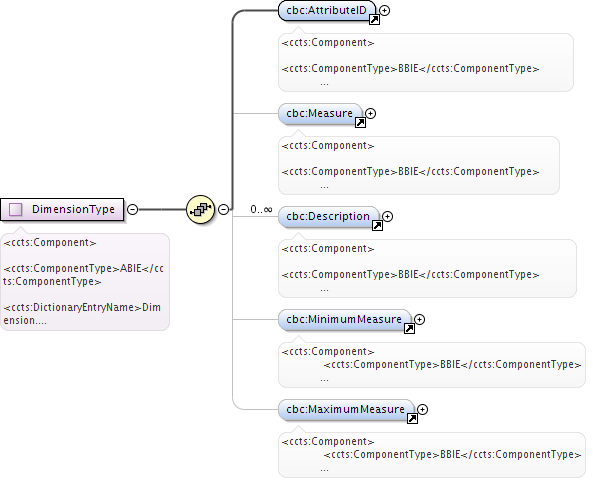Click the annotation box under cbc:MinimumMeasure

pos(432,365)
